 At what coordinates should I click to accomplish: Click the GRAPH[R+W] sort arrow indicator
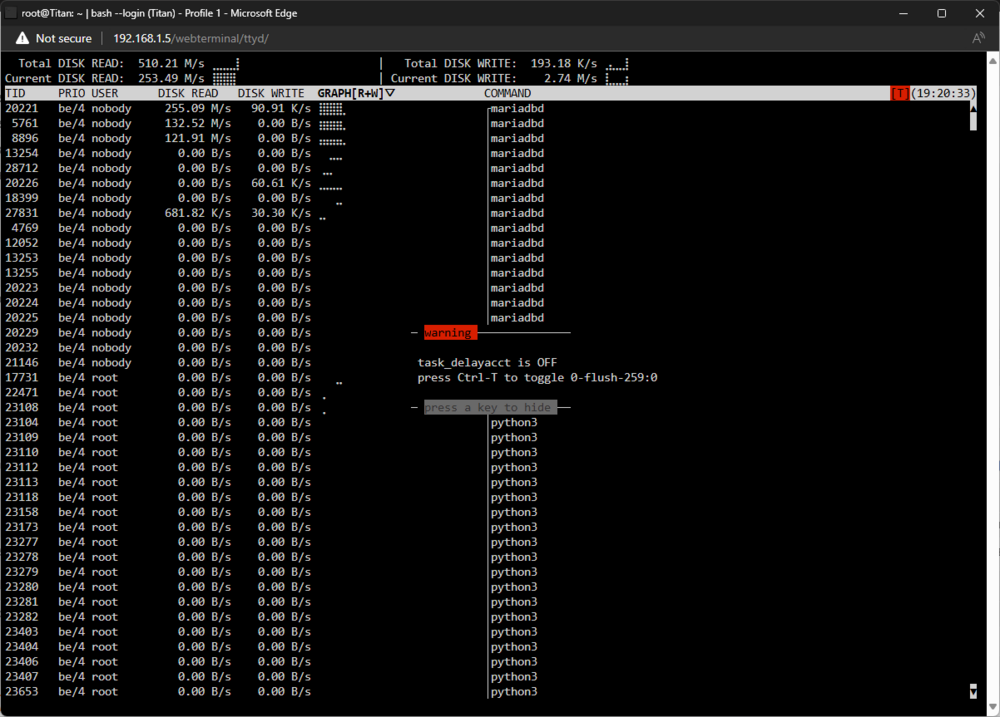(x=390, y=93)
